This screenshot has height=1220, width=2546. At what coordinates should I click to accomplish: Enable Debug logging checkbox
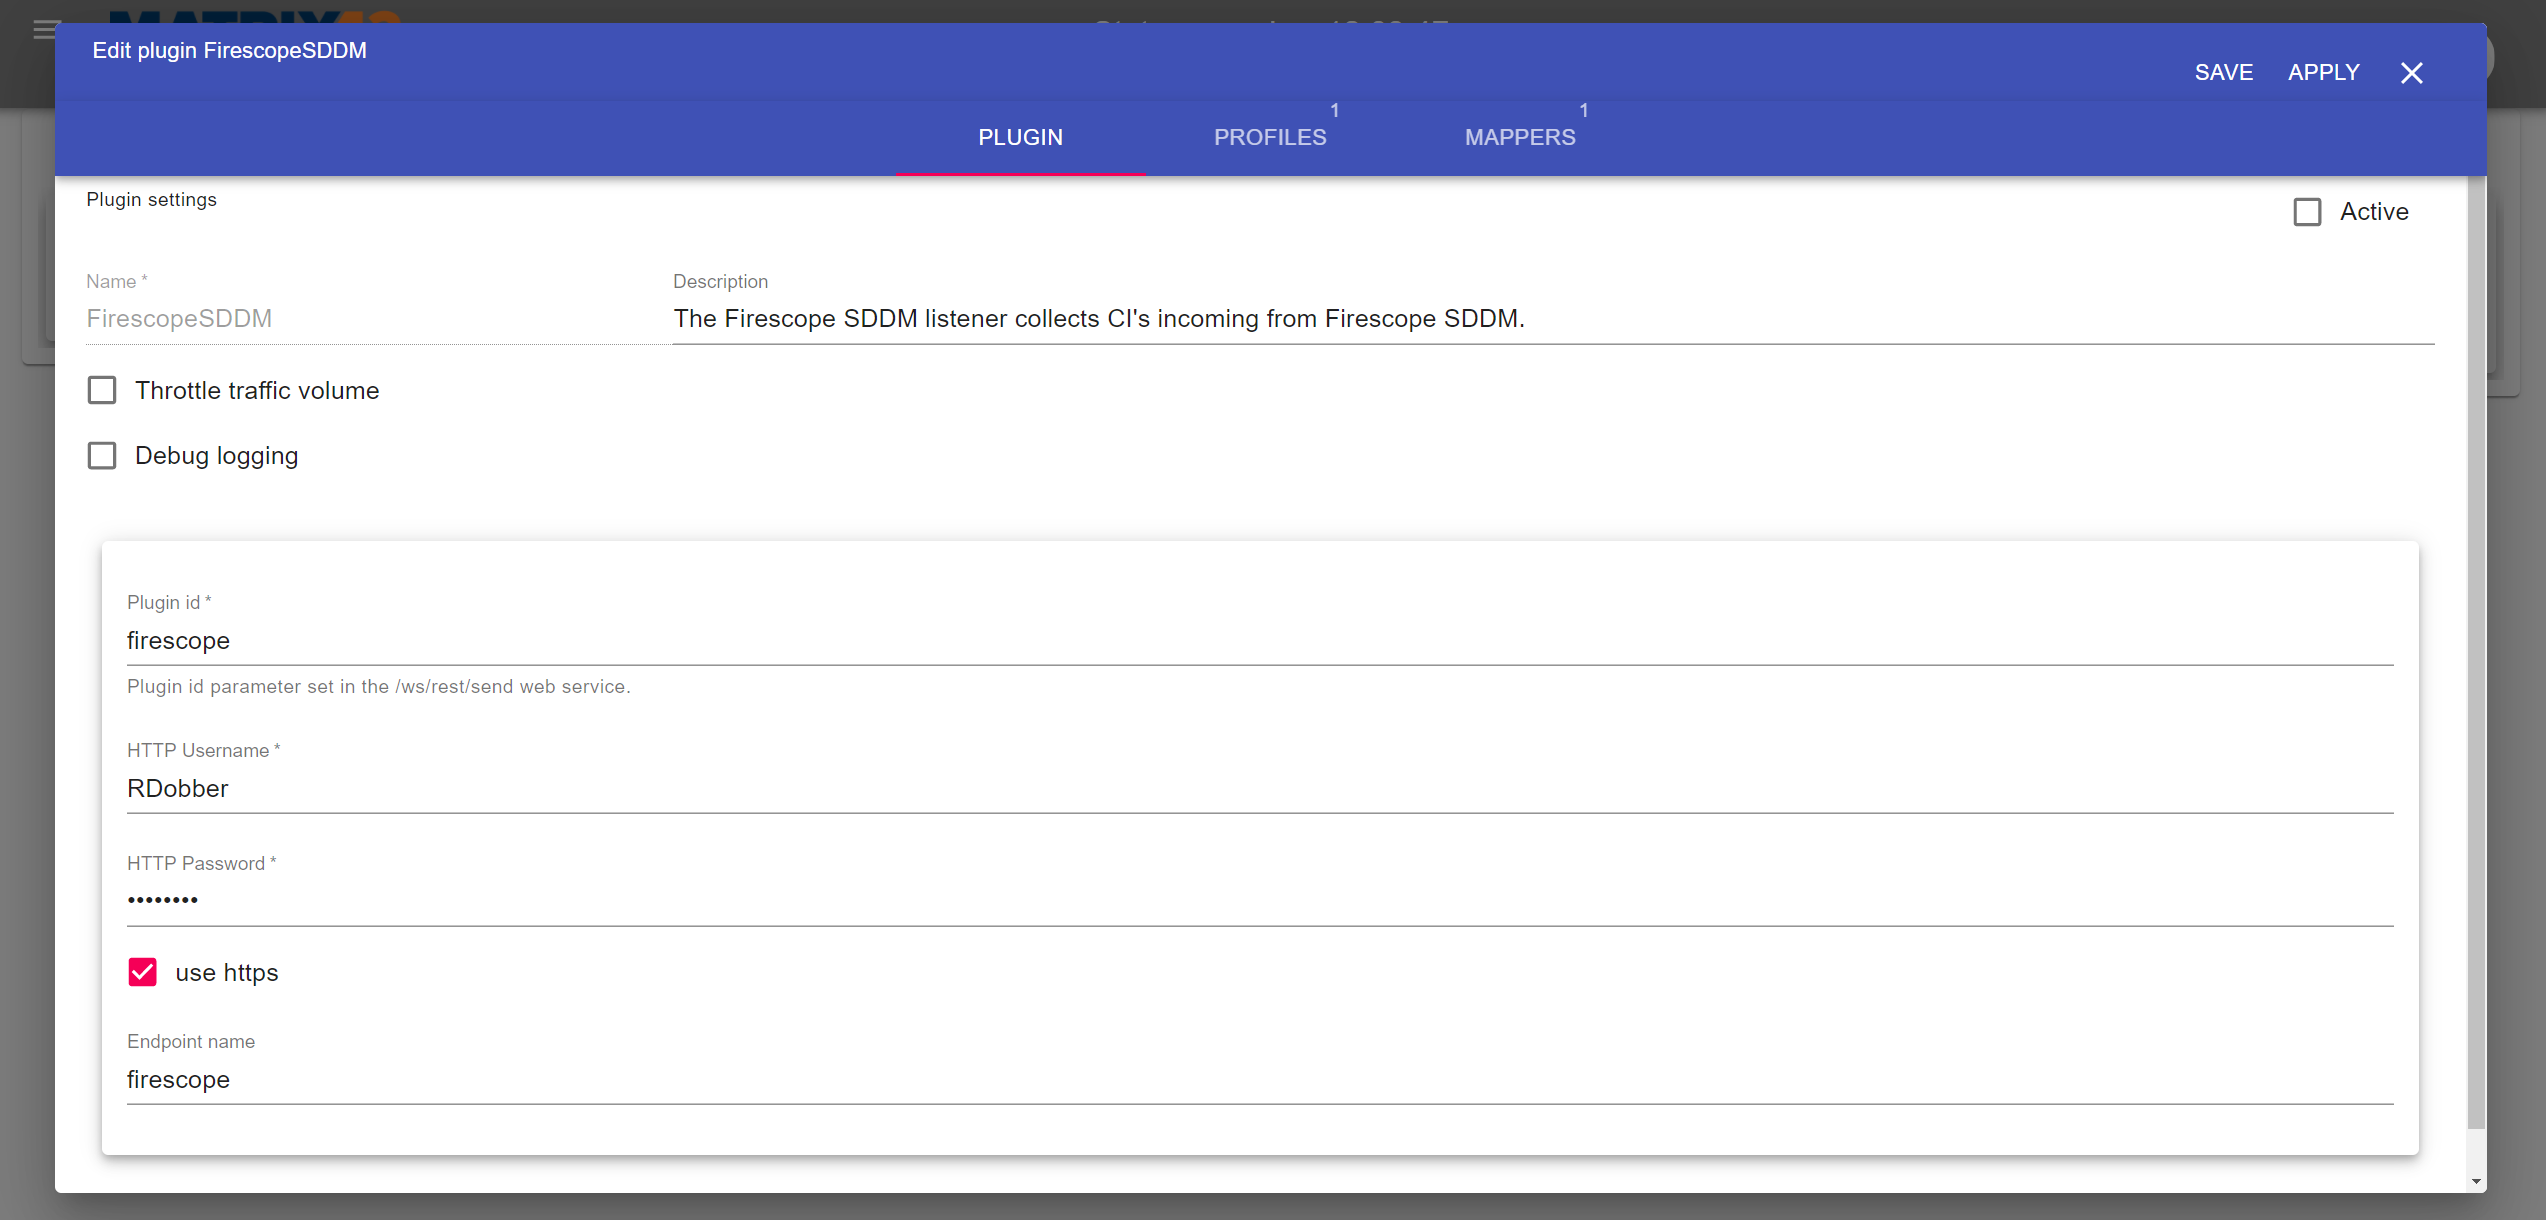[102, 456]
